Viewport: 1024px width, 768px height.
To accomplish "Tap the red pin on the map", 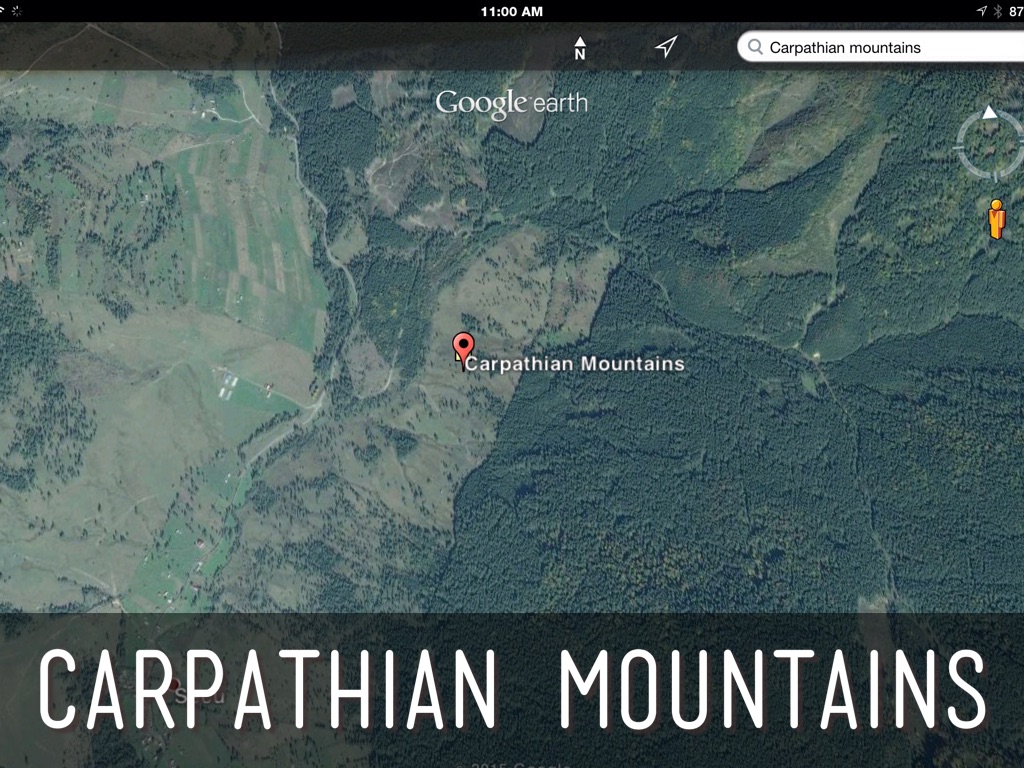I will (462, 347).
